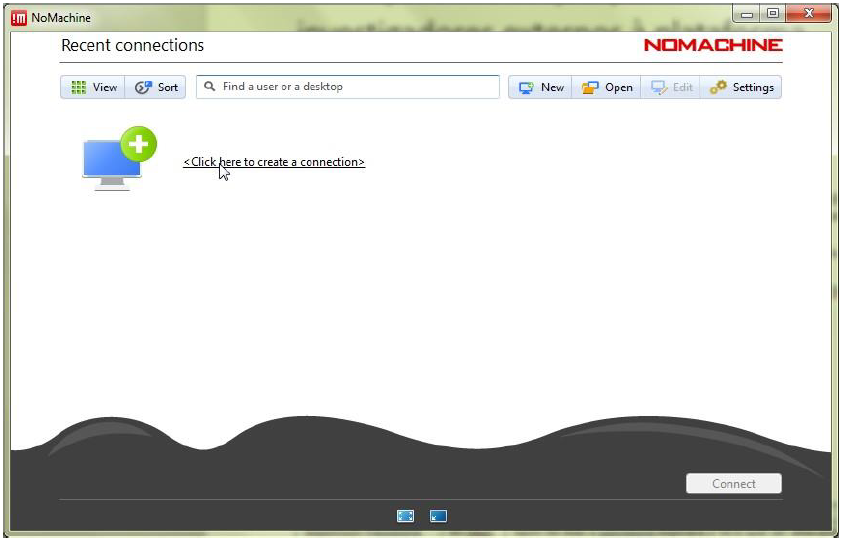Focus the 'Find a user or a desktop' field

[x=355, y=87]
